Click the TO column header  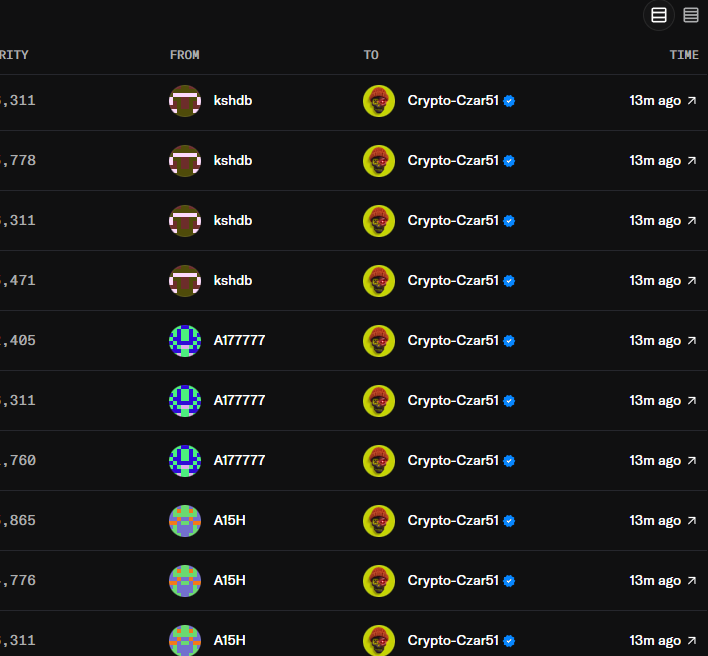coord(371,55)
